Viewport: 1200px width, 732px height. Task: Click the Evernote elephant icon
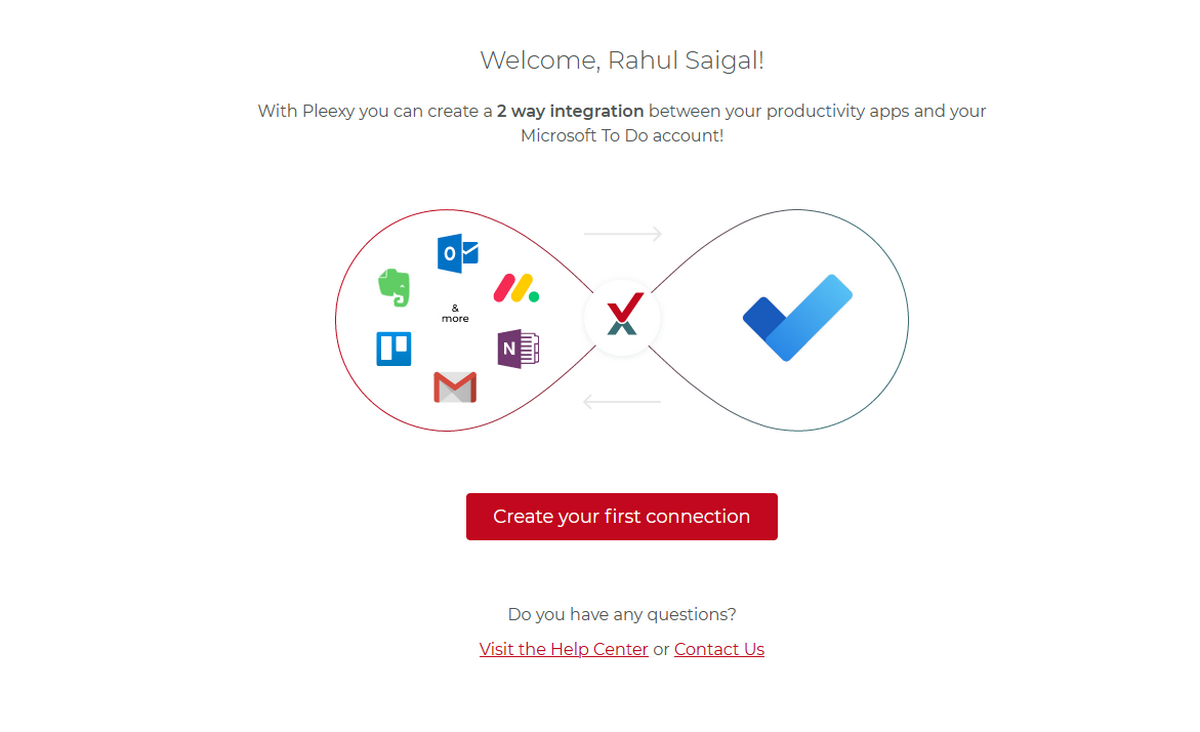point(394,287)
